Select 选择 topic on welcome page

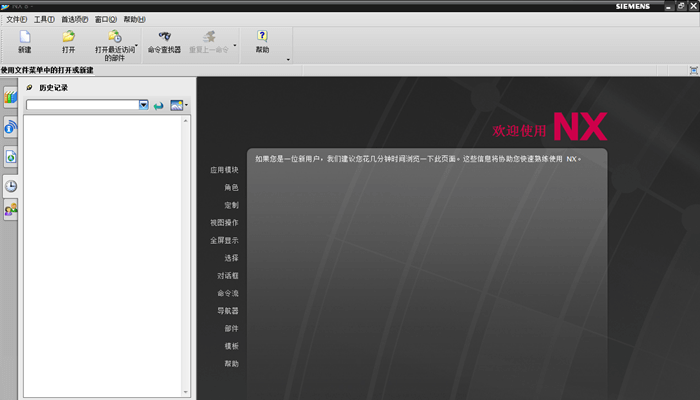(x=231, y=258)
